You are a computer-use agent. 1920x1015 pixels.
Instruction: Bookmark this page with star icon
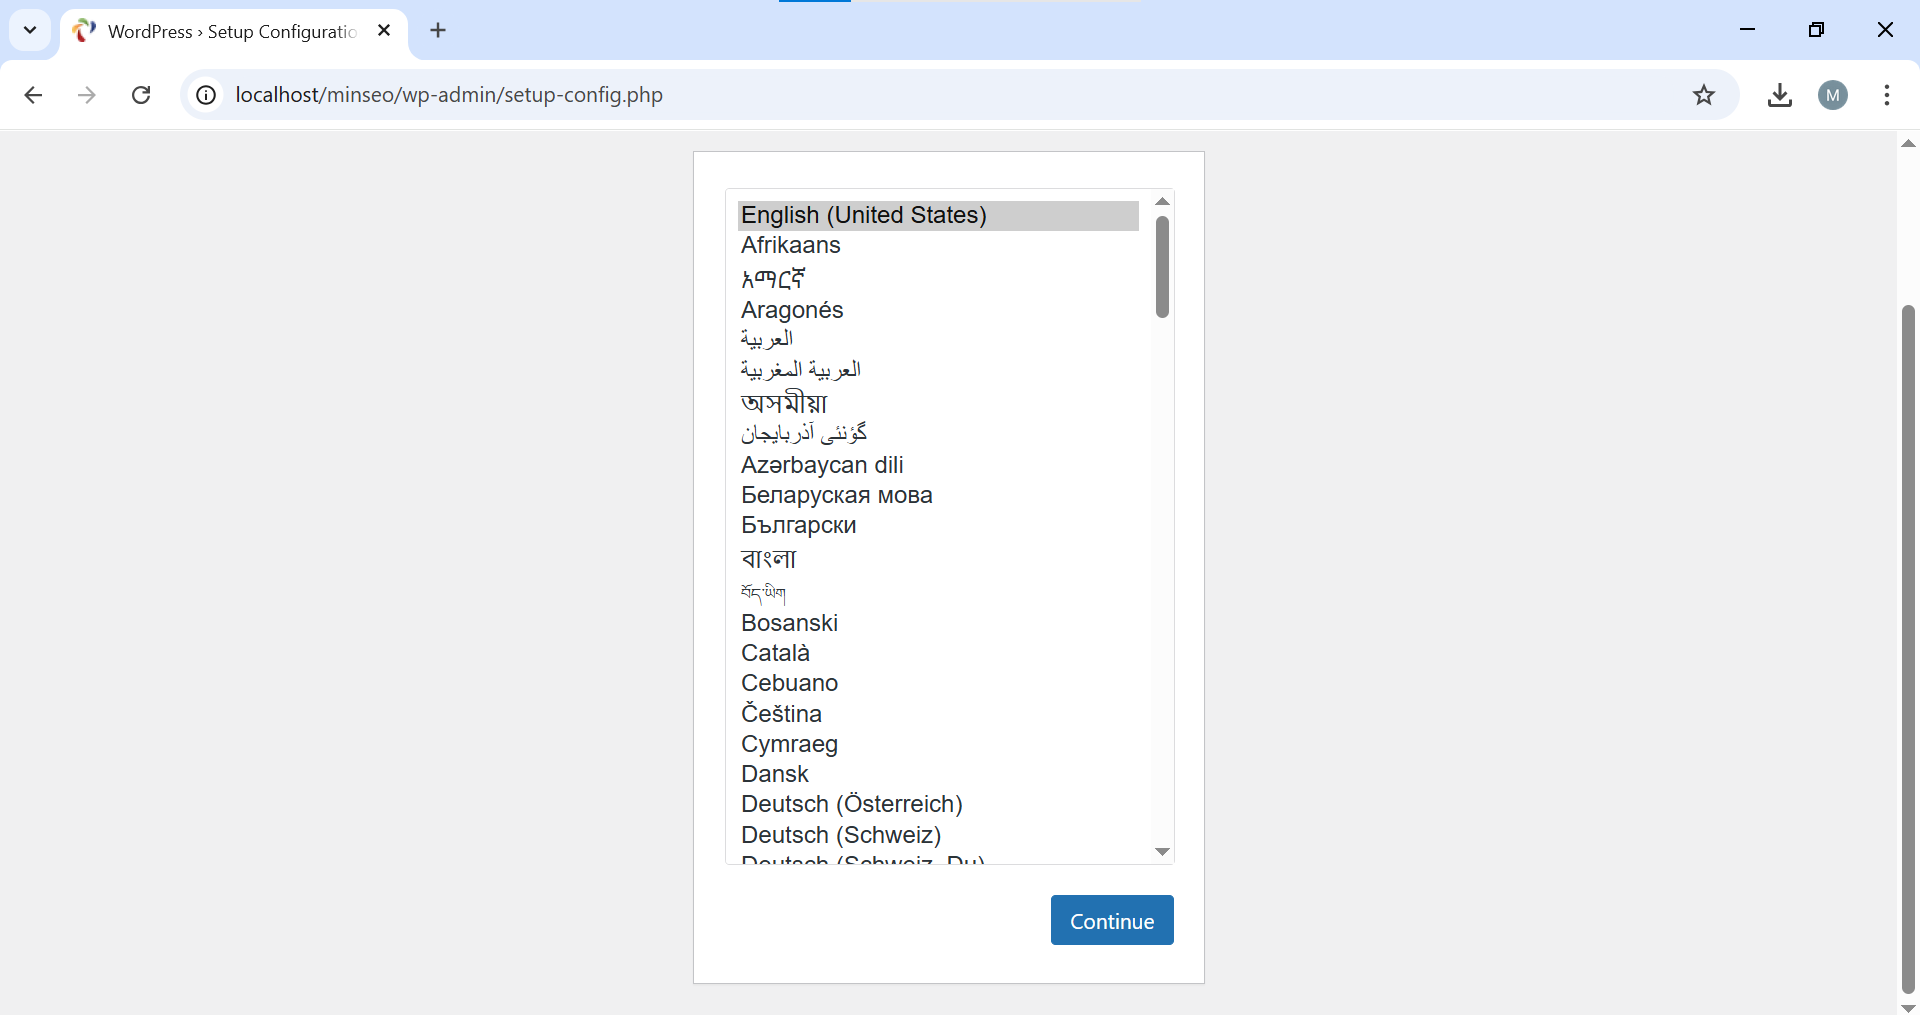1703,95
